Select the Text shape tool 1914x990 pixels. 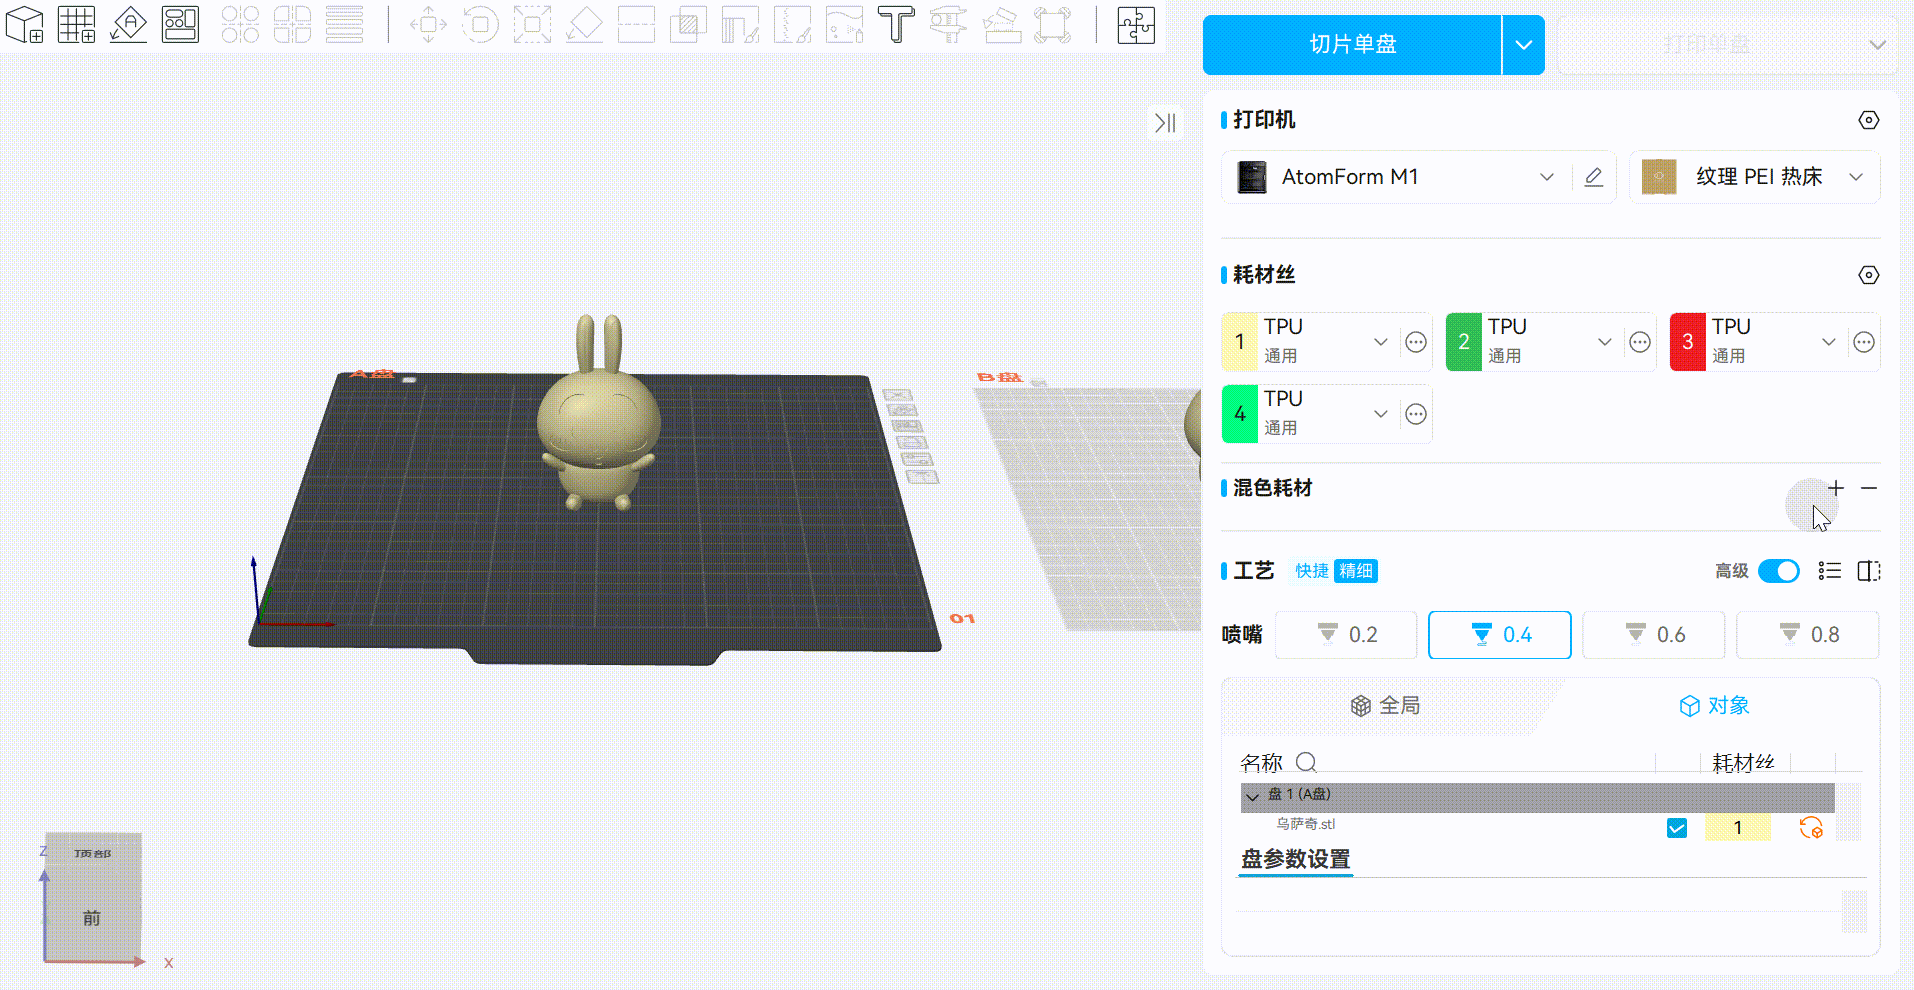click(896, 24)
